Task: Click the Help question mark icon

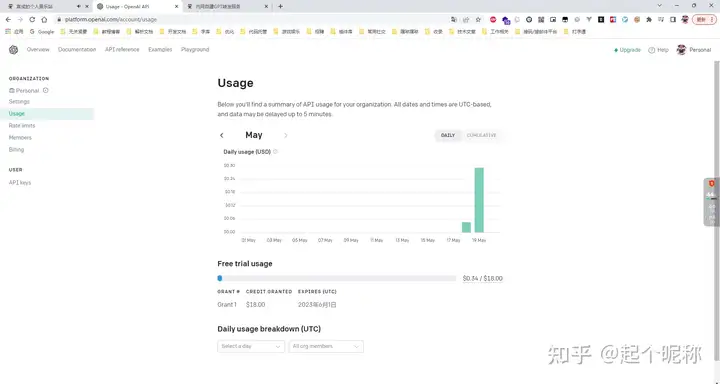Action: (651, 50)
